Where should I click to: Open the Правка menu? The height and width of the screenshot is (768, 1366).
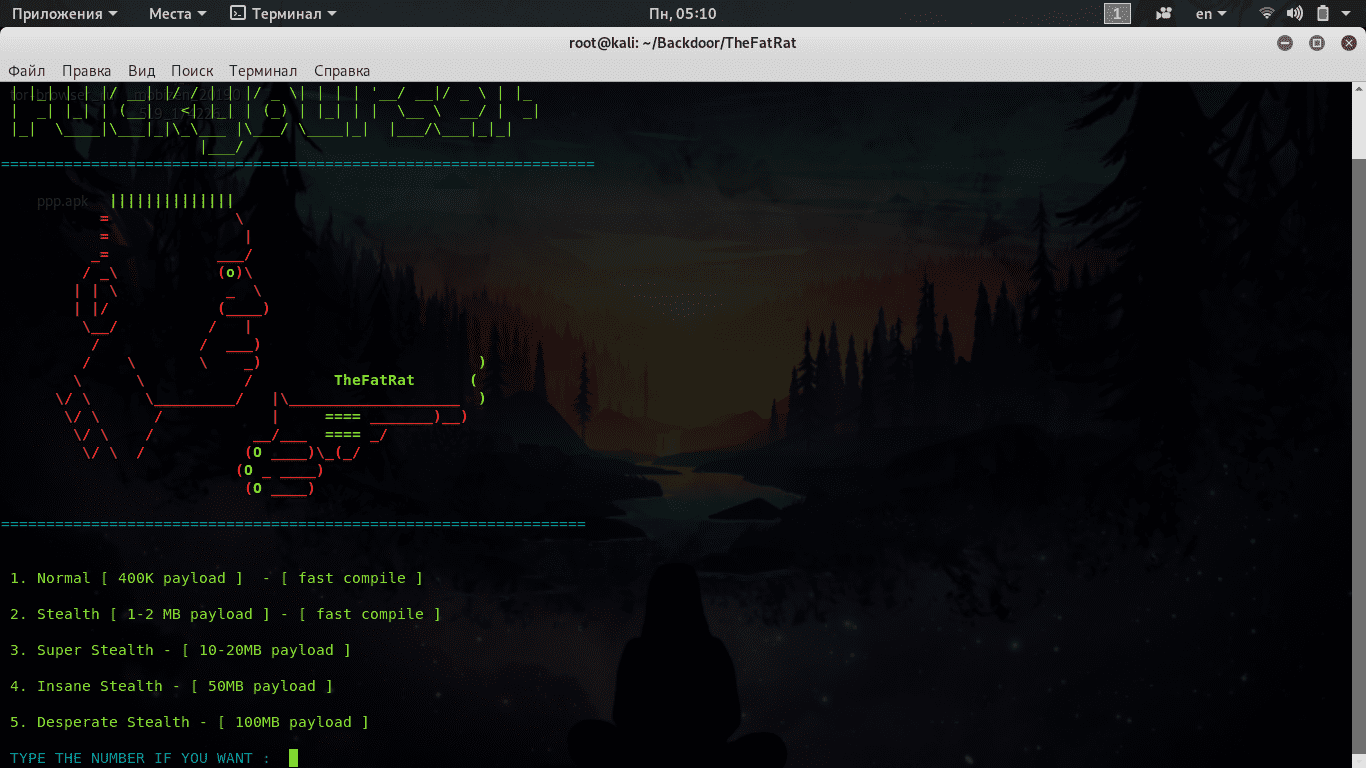[86, 71]
